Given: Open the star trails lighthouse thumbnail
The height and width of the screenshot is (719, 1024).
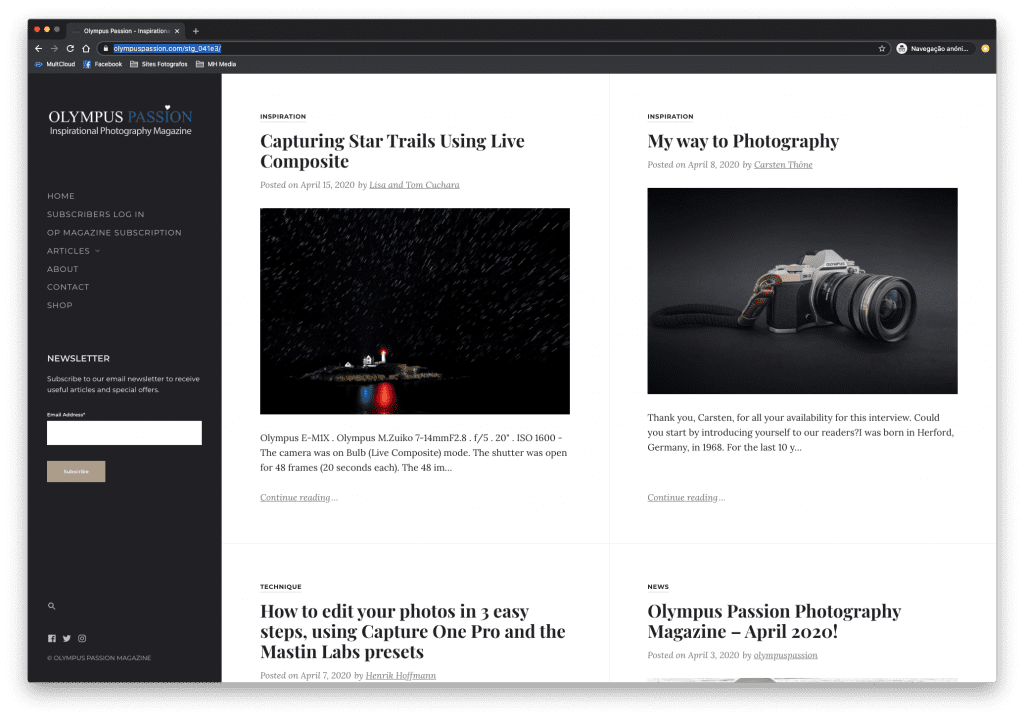Looking at the screenshot, I should pyautogui.click(x=415, y=311).
